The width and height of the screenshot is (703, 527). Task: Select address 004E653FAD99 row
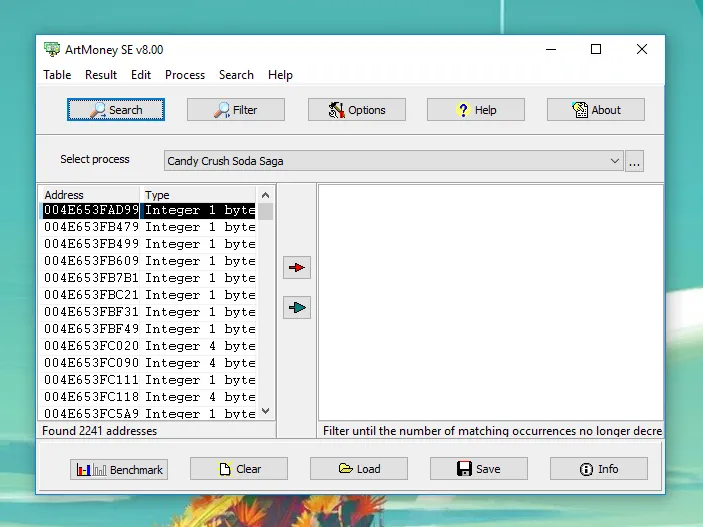[149, 210]
